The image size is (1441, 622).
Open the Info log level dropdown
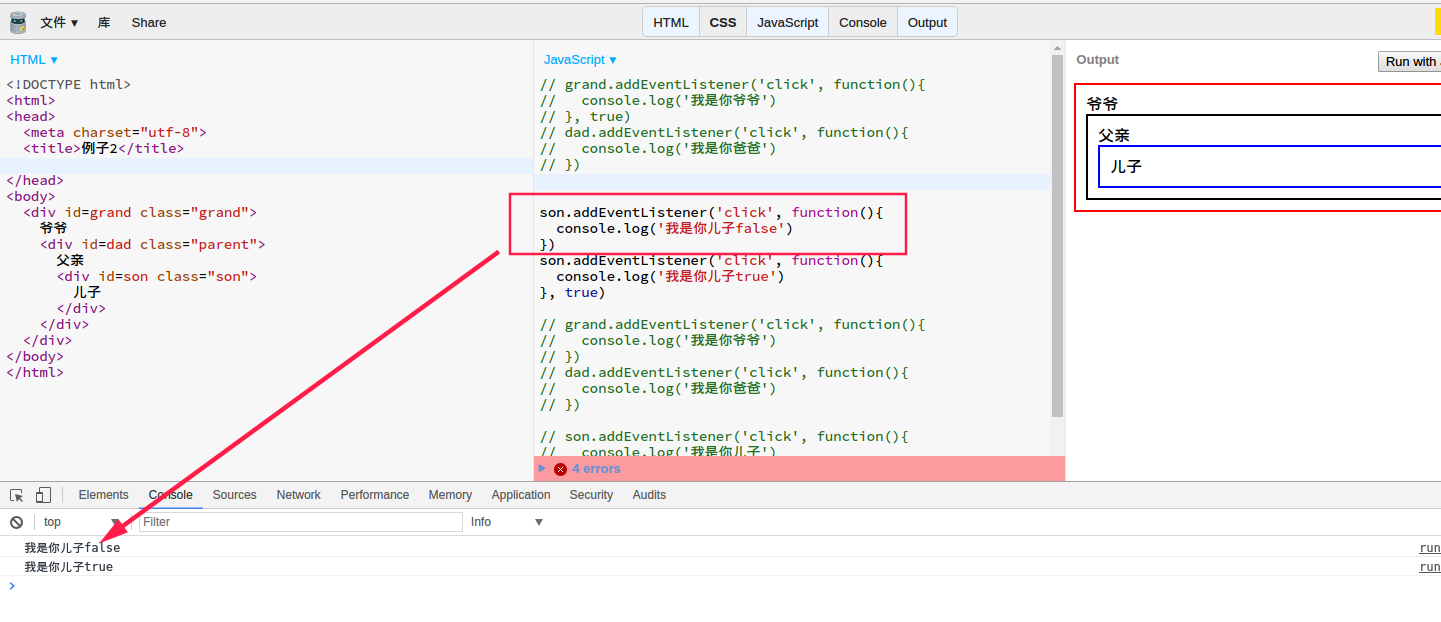507,522
